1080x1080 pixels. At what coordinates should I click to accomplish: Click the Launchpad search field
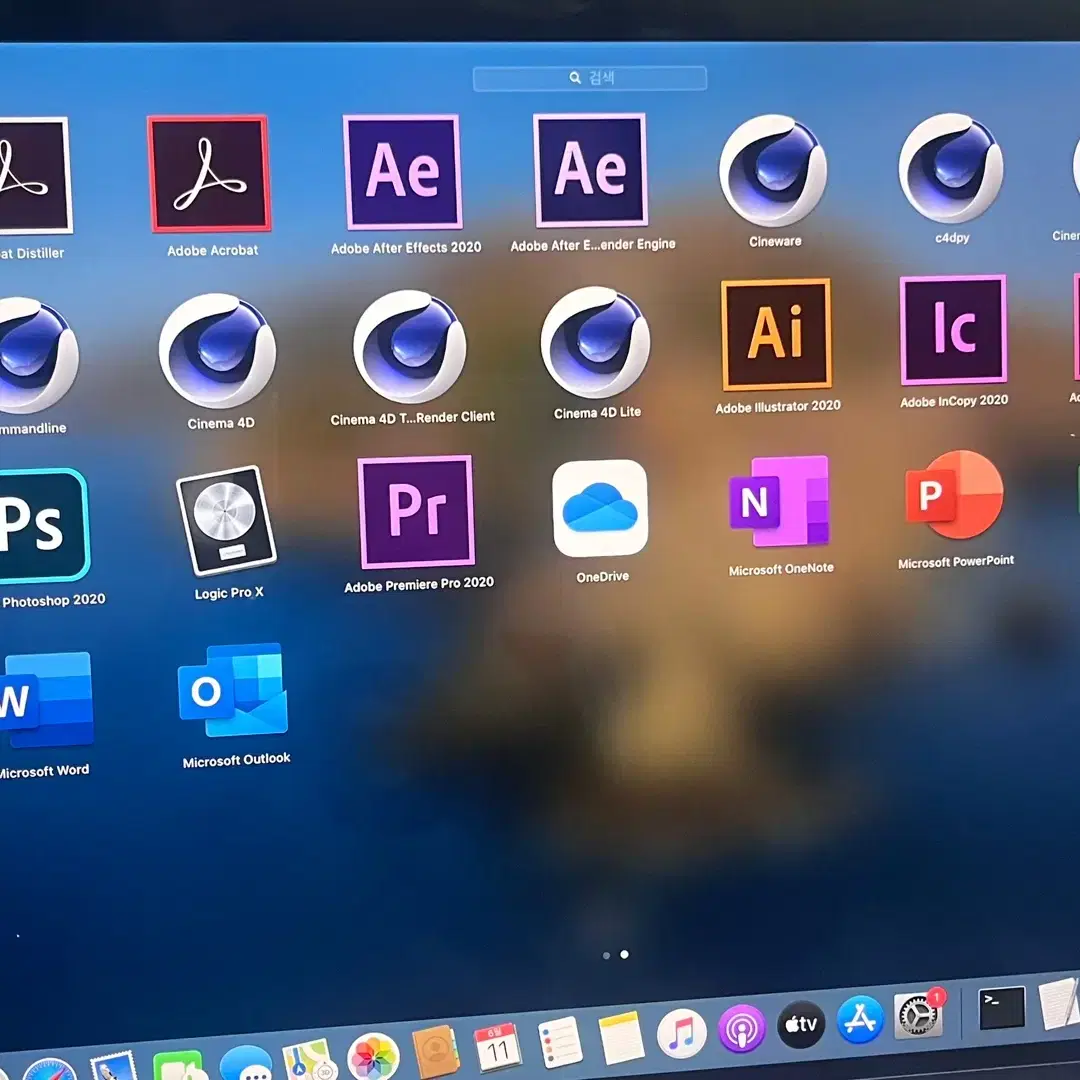click(590, 79)
